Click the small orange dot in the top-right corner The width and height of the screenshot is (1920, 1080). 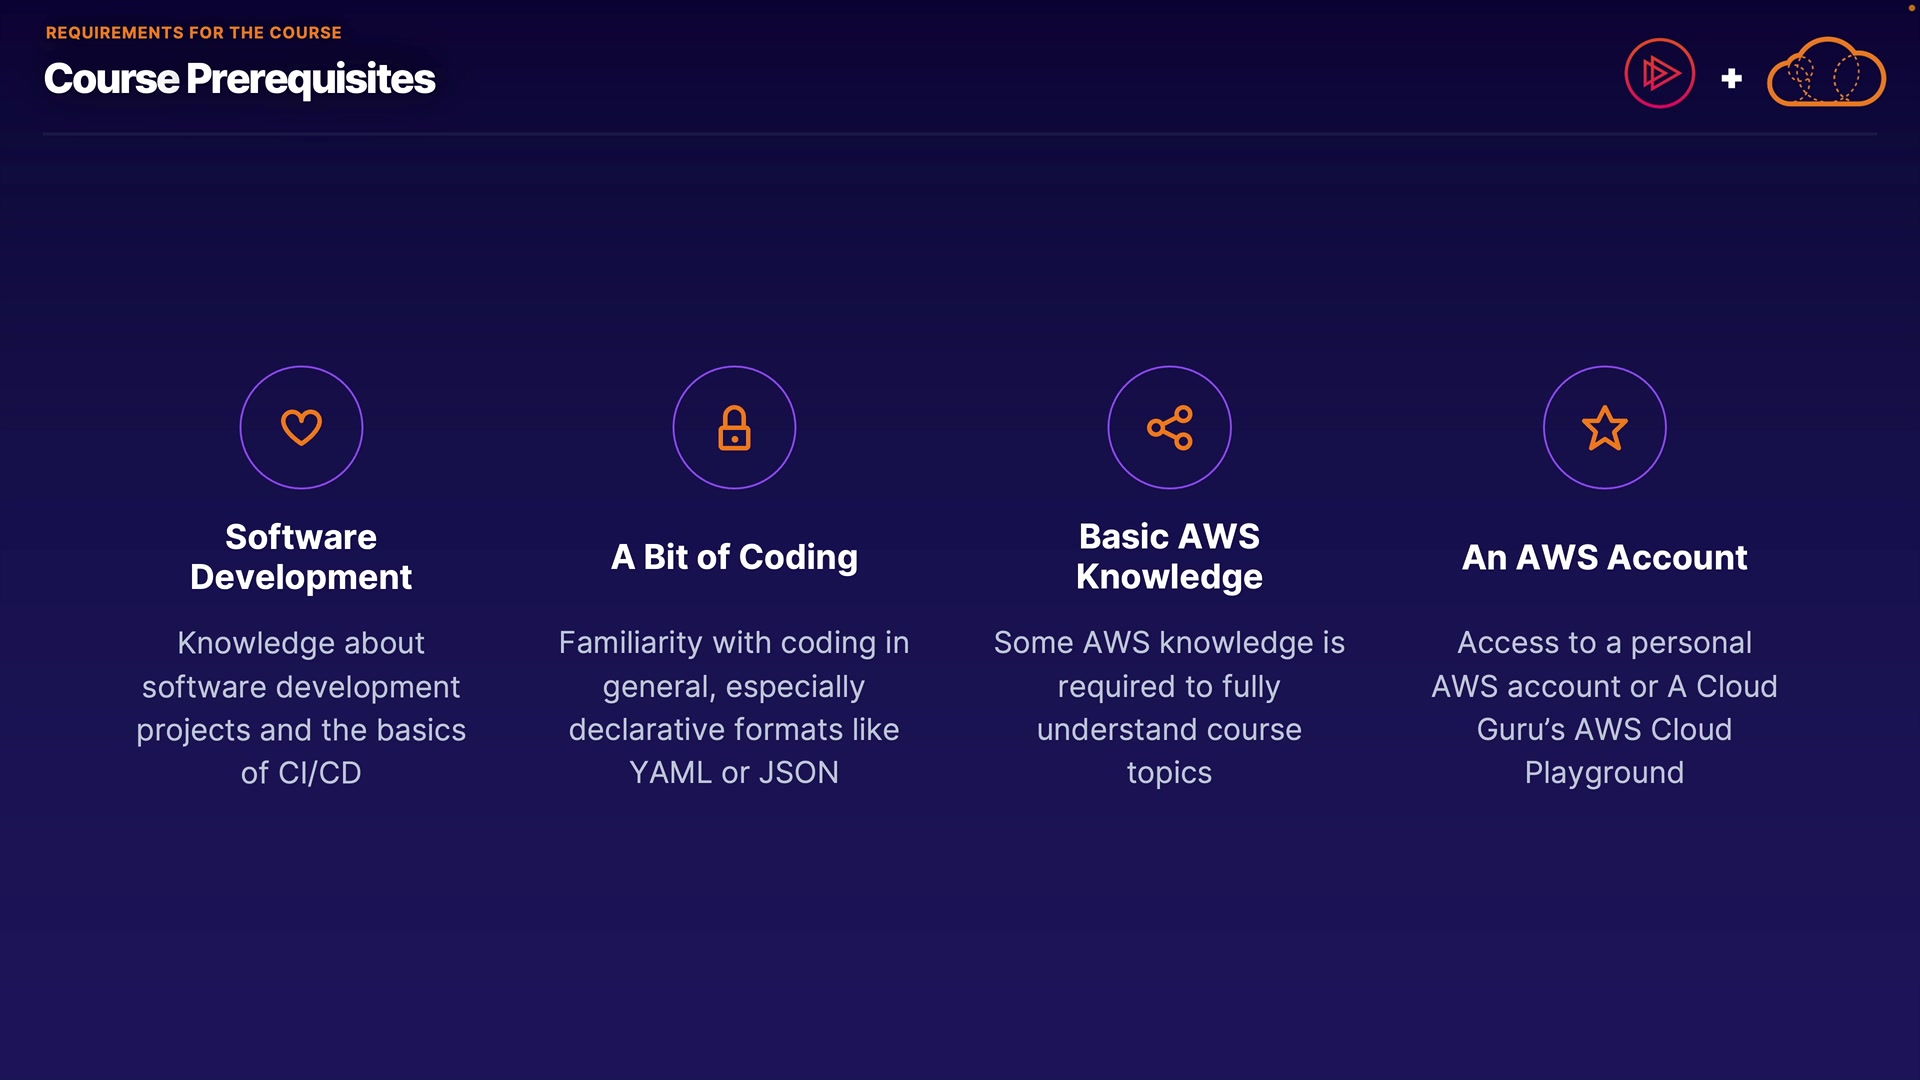pyautogui.click(x=1912, y=7)
